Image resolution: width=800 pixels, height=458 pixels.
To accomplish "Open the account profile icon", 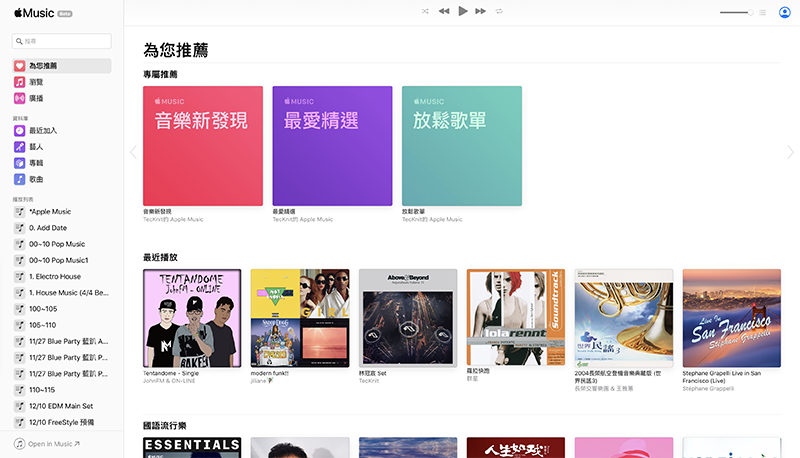I will coord(784,12).
